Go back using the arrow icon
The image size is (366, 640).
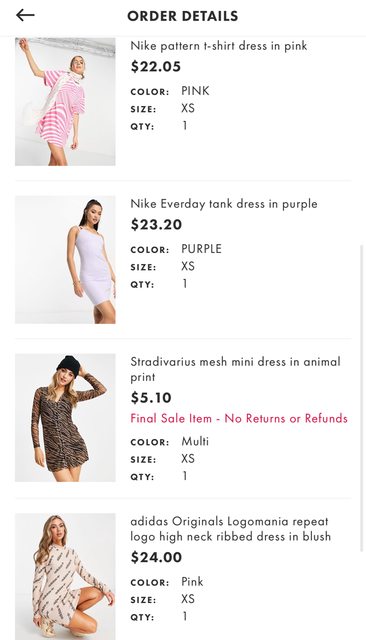click(x=25, y=16)
